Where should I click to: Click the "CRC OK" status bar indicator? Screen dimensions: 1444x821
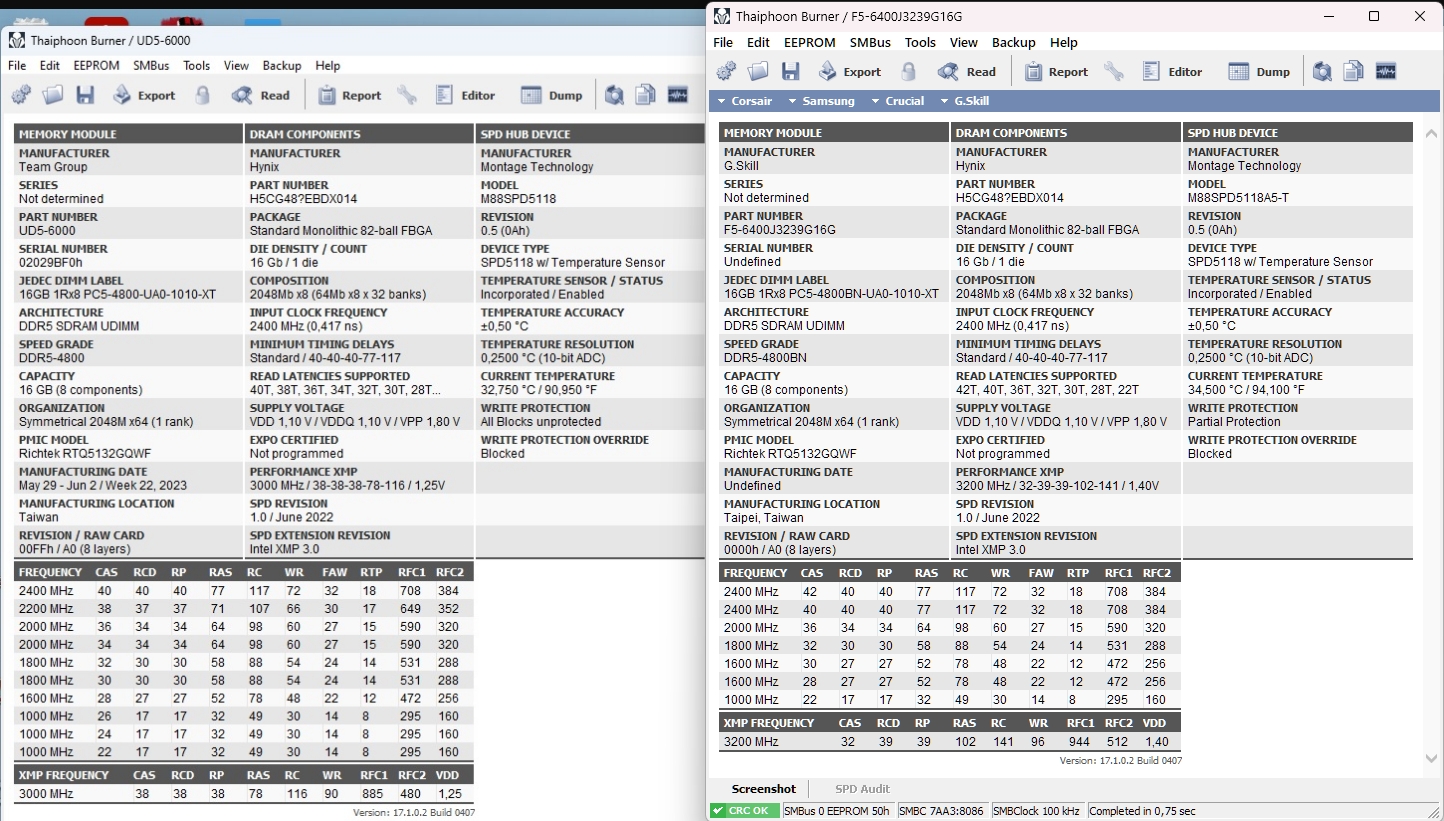(744, 811)
